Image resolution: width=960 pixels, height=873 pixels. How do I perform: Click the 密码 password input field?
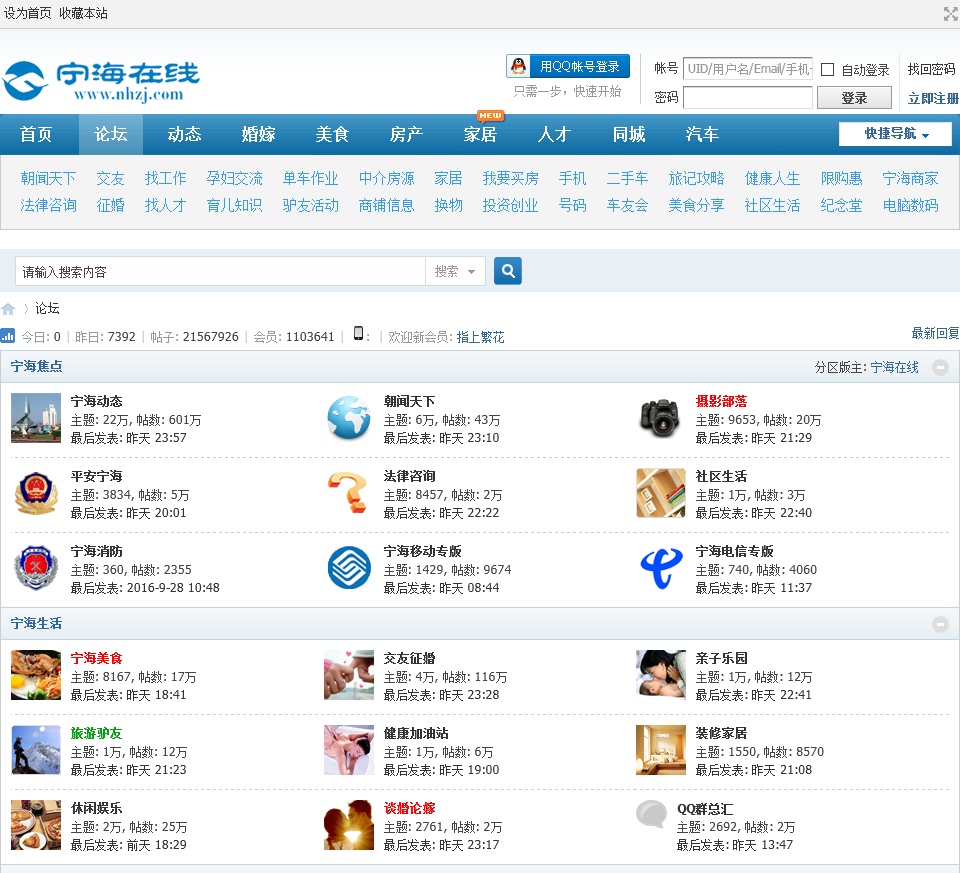coord(748,97)
